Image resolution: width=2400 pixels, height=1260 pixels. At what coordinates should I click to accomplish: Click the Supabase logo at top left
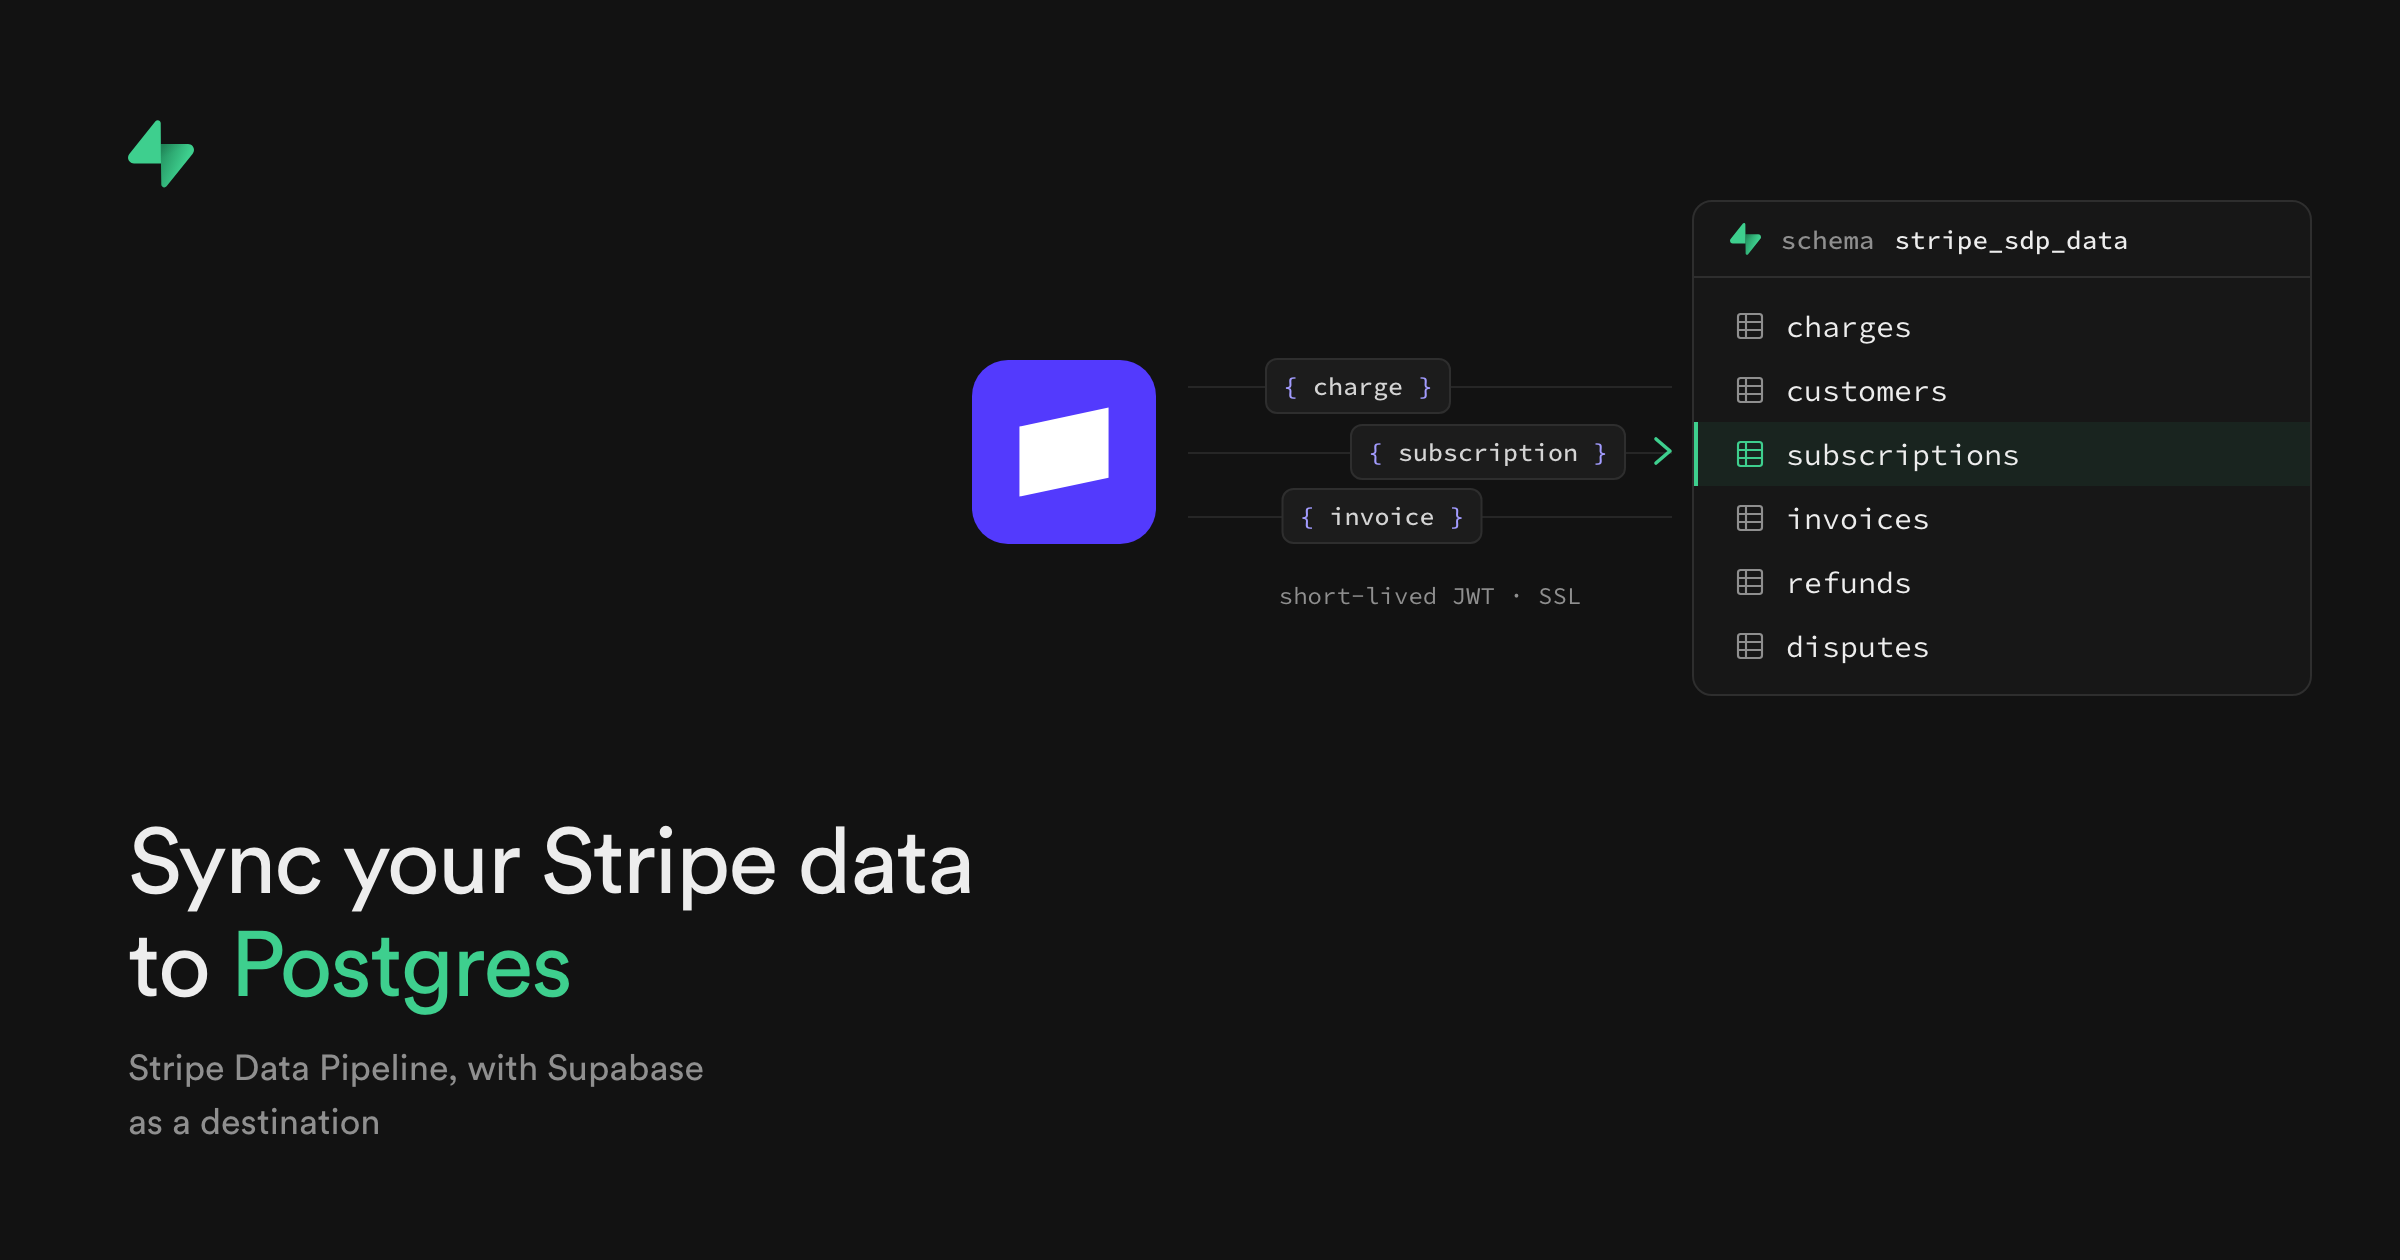161,154
